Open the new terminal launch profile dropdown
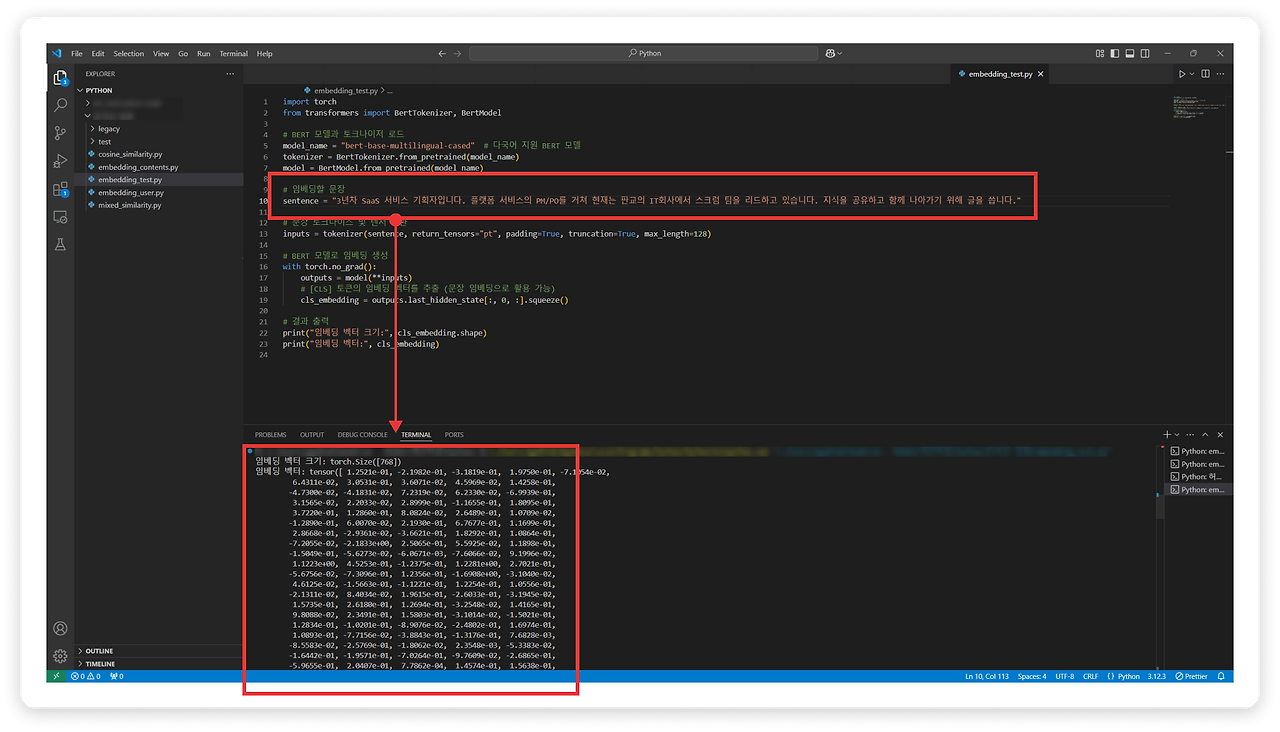Image resolution: width=1280 pixels, height=732 pixels. (x=1178, y=435)
